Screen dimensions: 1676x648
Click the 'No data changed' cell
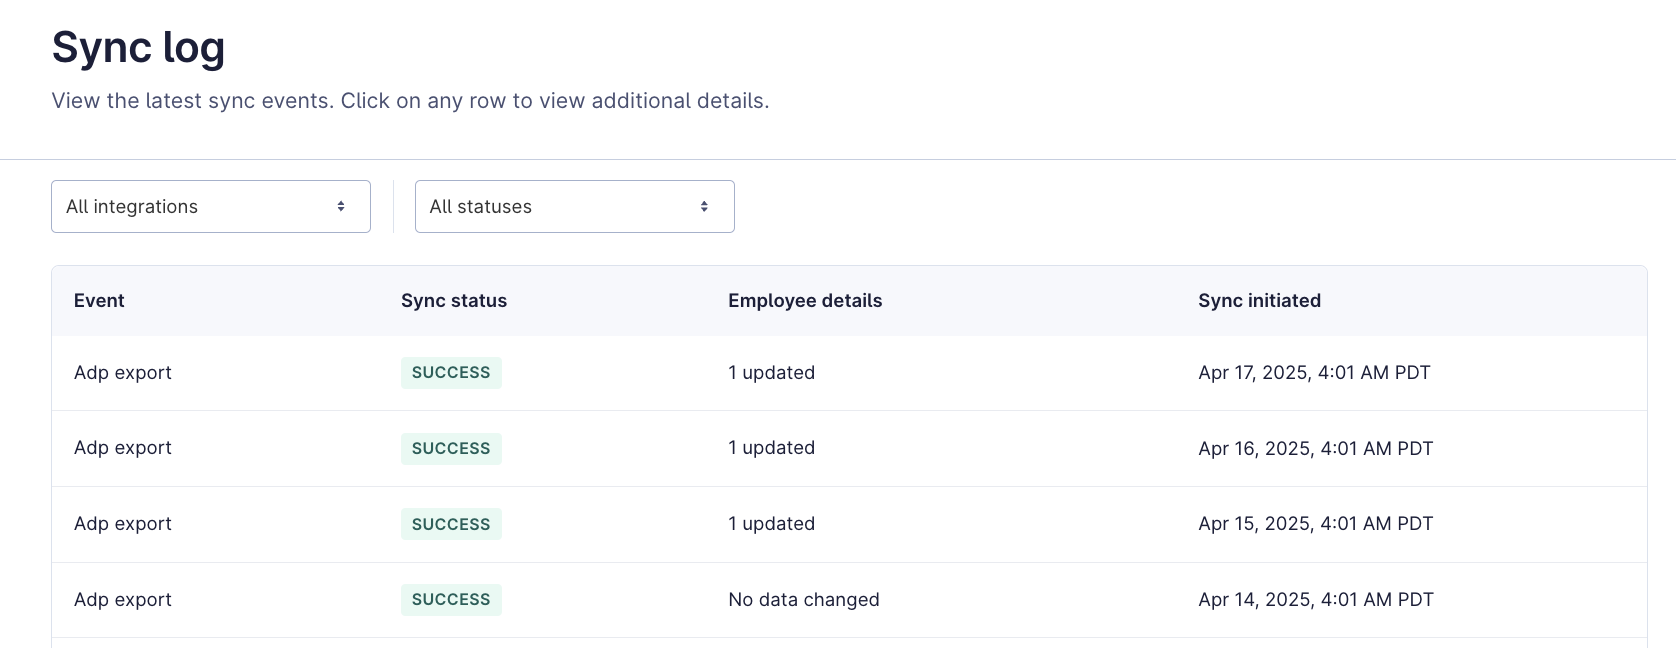[804, 600]
